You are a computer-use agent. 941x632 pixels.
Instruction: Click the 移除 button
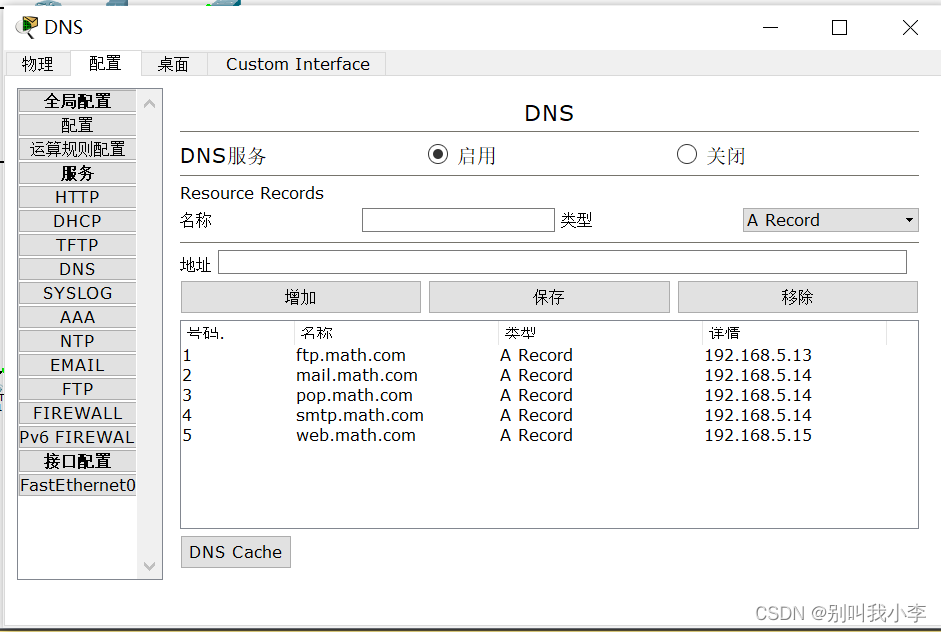tap(798, 297)
